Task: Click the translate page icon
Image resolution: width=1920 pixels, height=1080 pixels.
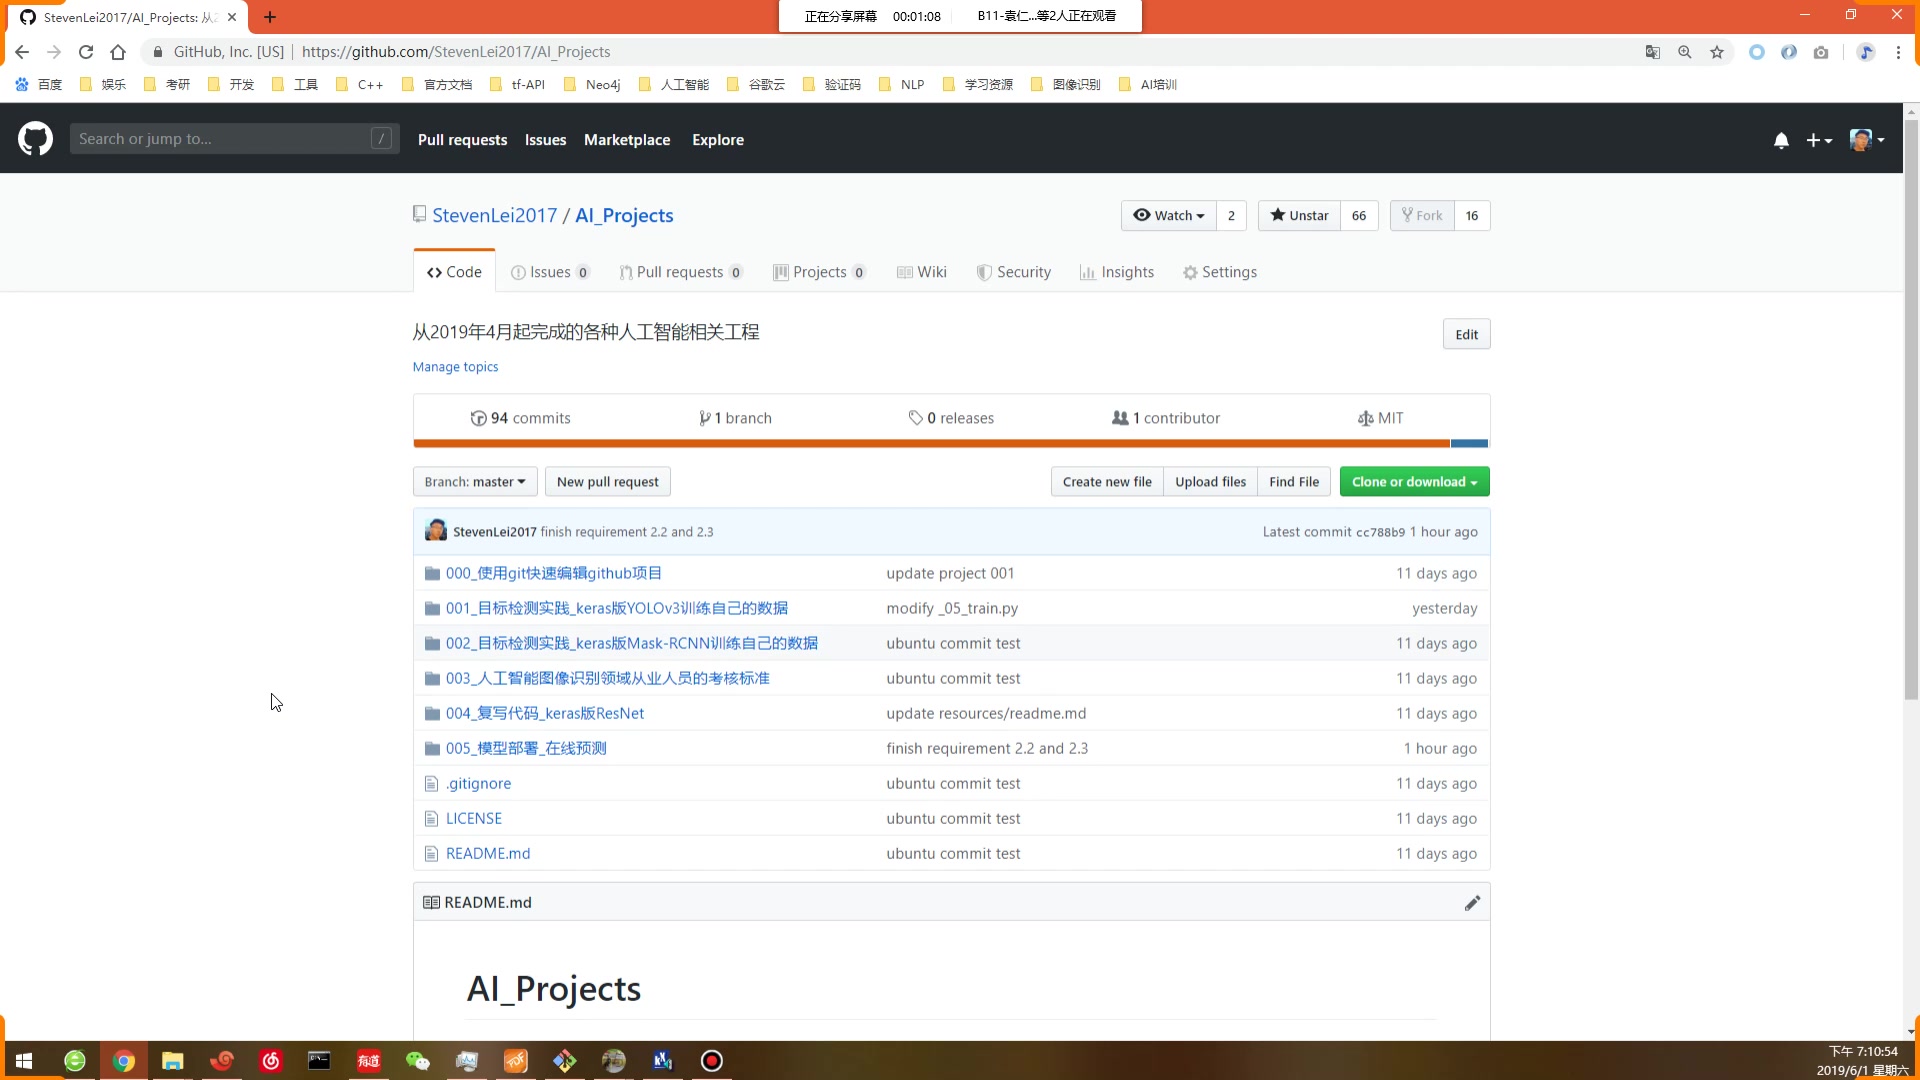Action: 1653,52
